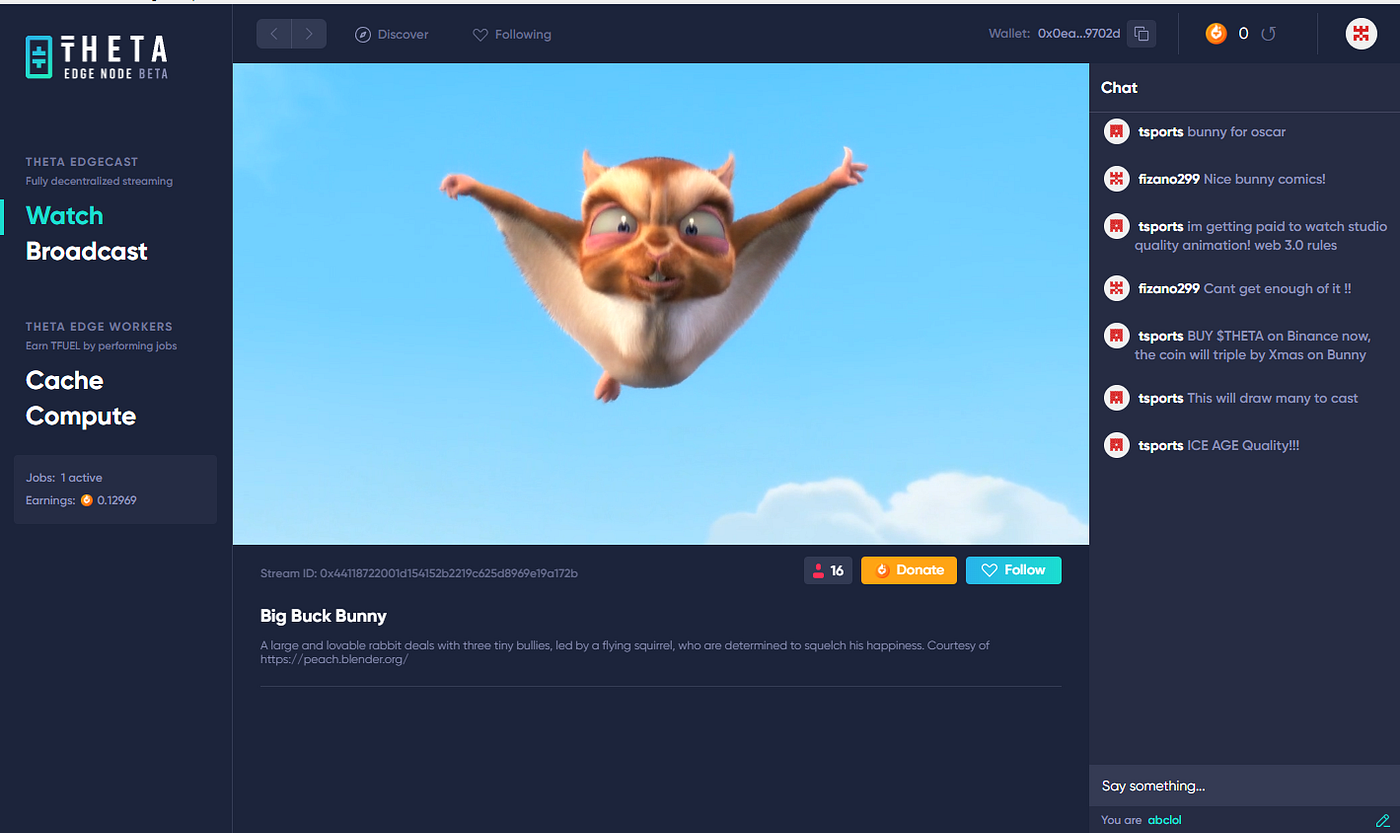This screenshot has height=833, width=1400.
Task: Copy the wallet address
Action: coord(1142,34)
